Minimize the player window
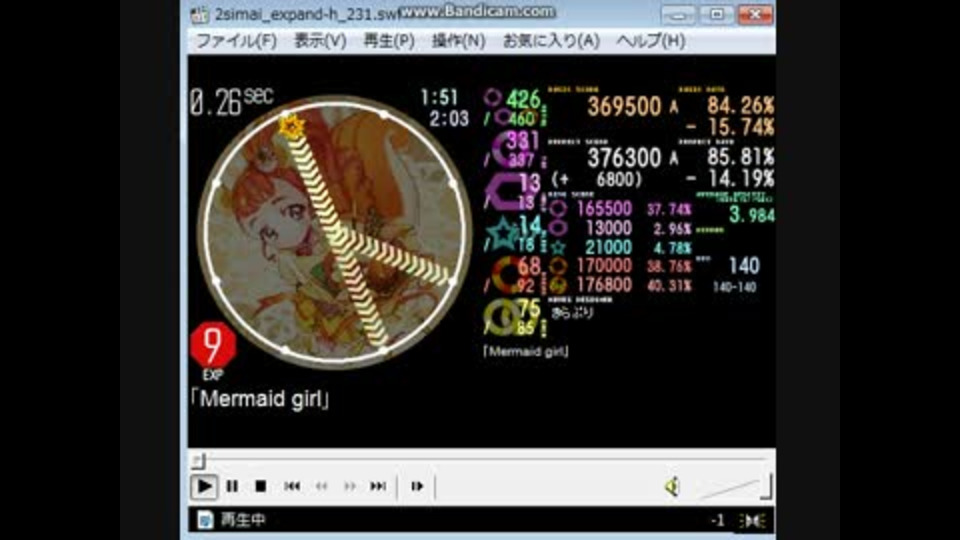The height and width of the screenshot is (540, 960). pyautogui.click(x=678, y=15)
